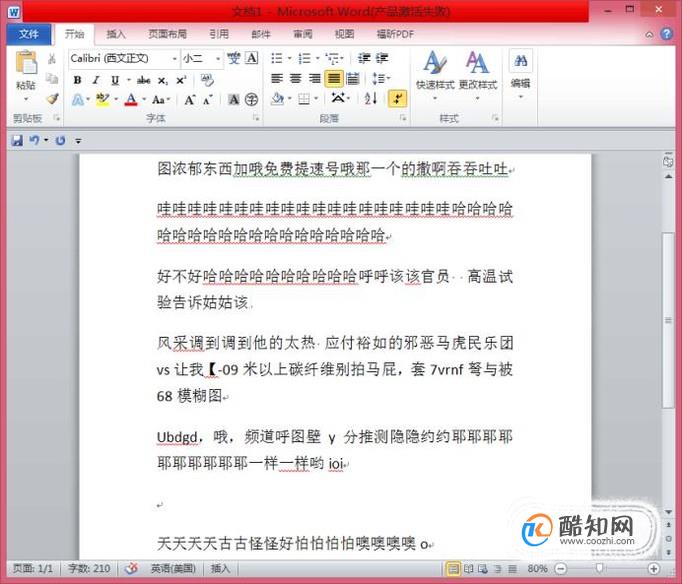682x584 pixels.
Task: Open the 文件 File tab
Action: click(29, 34)
